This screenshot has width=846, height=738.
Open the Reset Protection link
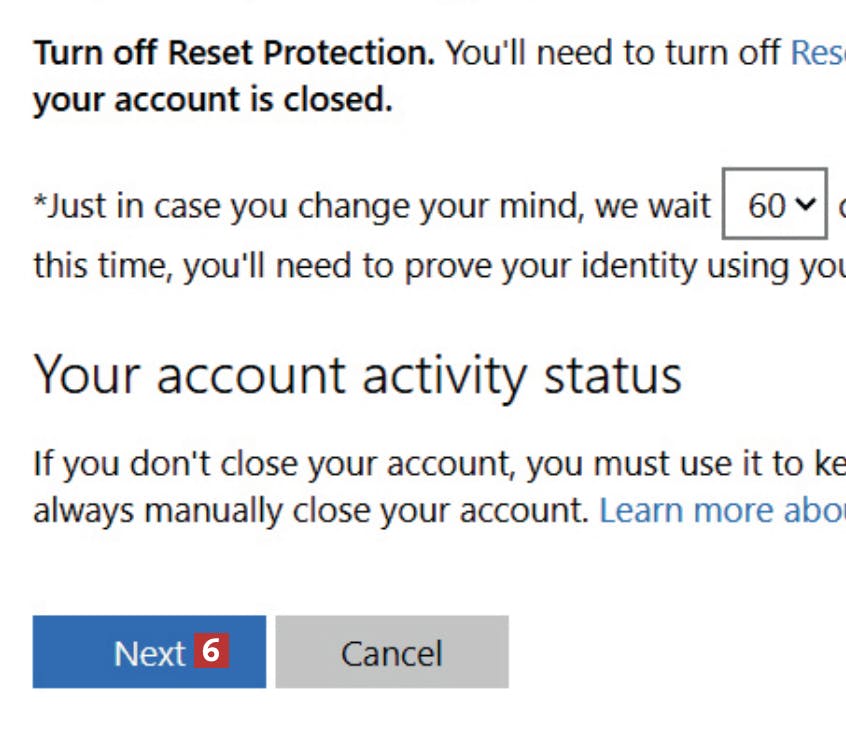[x=818, y=53]
